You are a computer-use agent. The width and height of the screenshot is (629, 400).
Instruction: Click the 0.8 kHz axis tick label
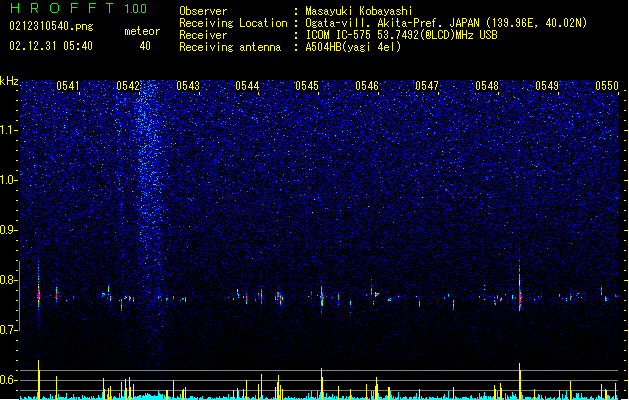tap(8, 280)
